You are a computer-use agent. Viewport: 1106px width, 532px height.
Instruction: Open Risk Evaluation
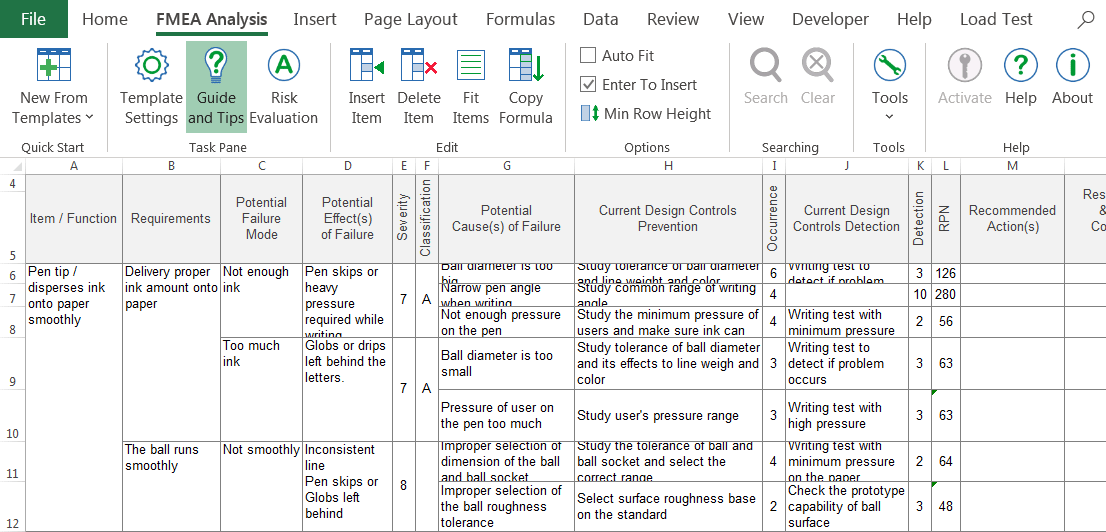coord(284,88)
